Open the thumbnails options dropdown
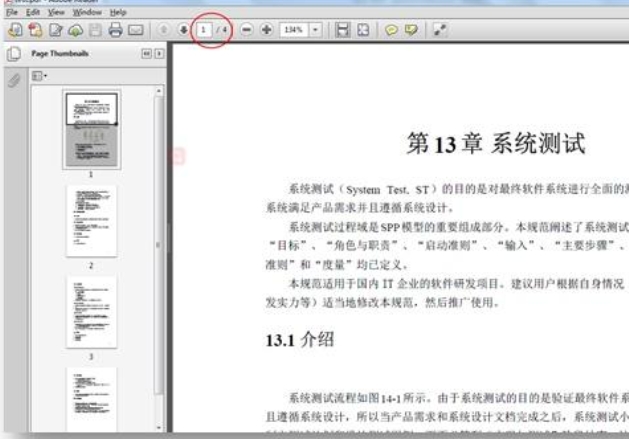The image size is (629, 439). pyautogui.click(x=39, y=76)
